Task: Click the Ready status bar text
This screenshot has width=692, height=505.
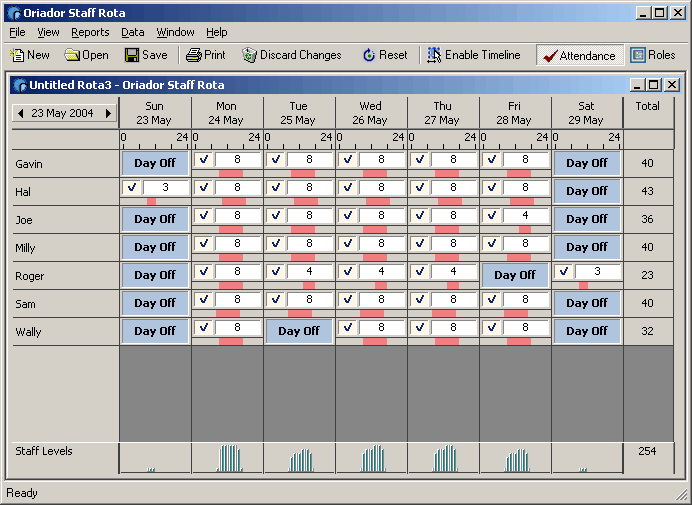Action: pos(22,493)
